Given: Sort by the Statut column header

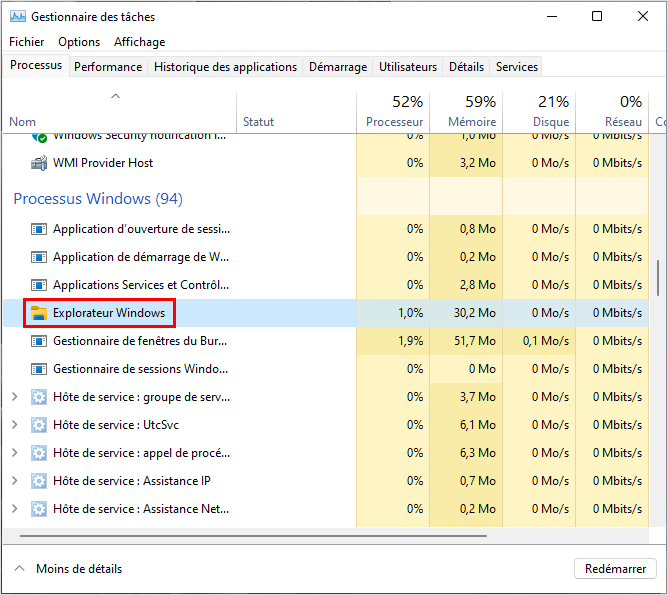Looking at the screenshot, I should click(297, 112).
